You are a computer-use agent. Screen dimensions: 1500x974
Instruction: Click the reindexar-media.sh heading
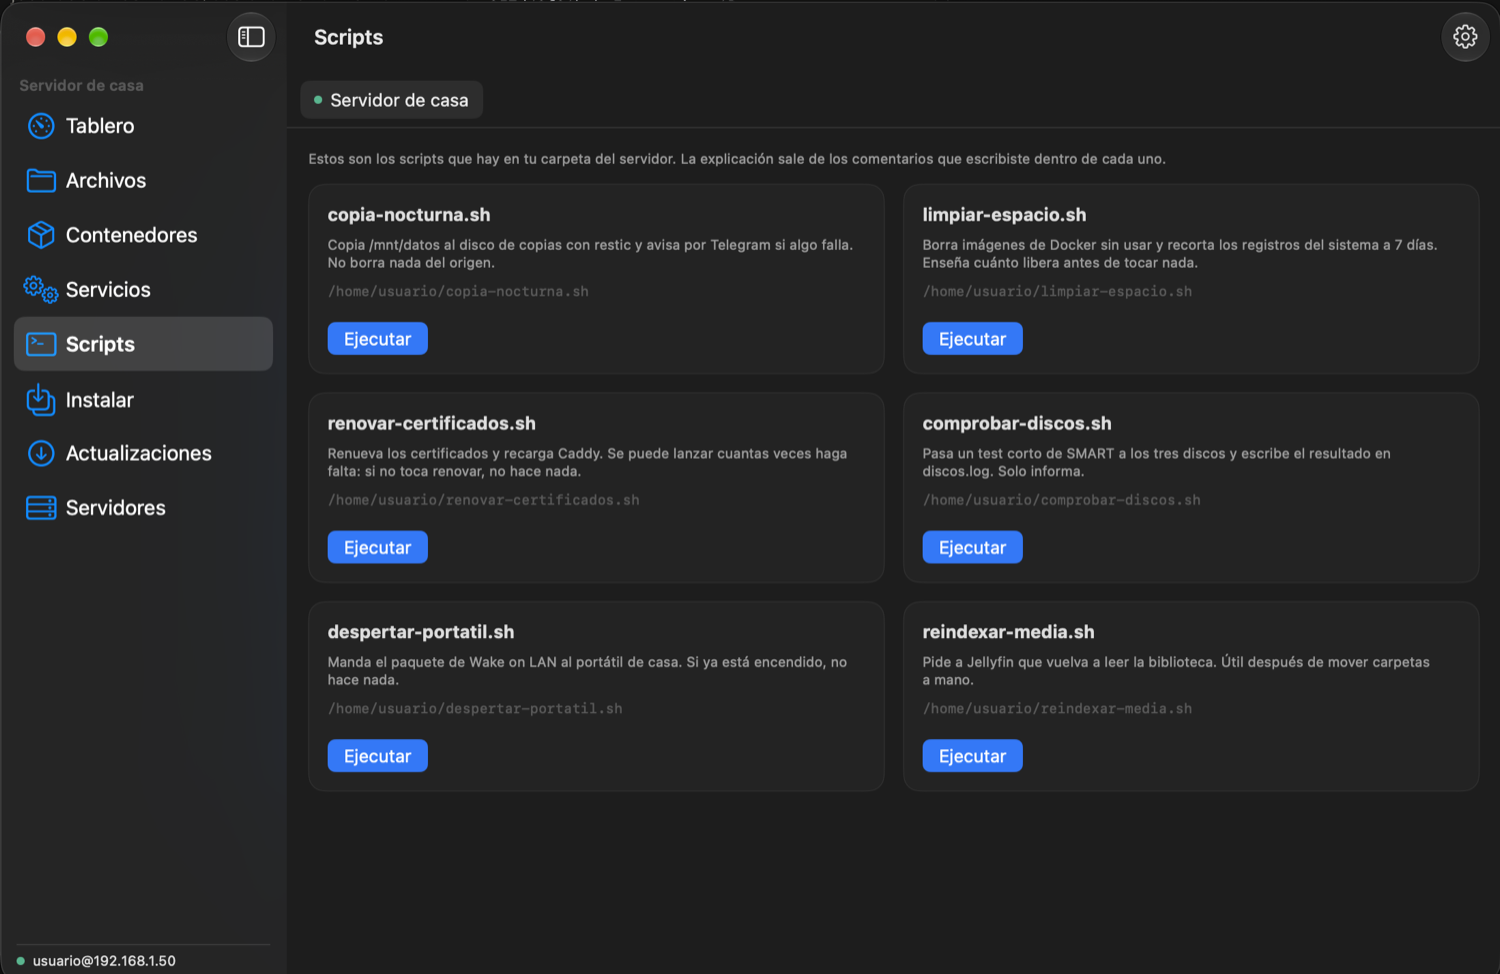click(1008, 632)
